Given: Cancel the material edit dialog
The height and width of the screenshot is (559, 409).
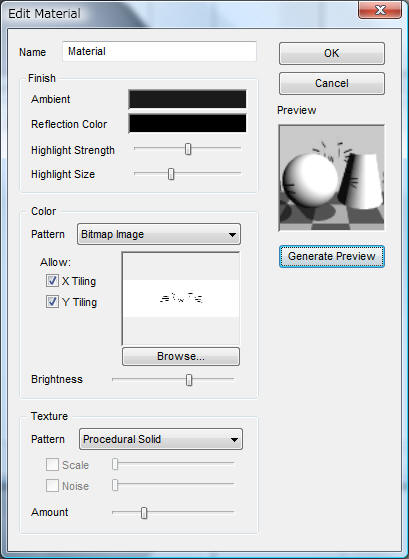Looking at the screenshot, I should pos(332,83).
